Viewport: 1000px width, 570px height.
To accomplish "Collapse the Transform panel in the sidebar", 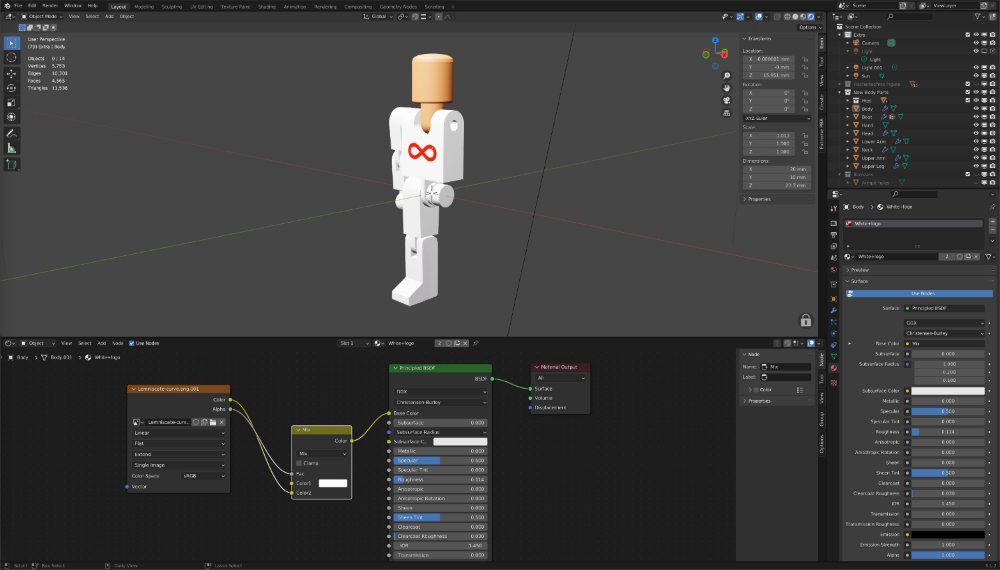I will click(x=744, y=39).
